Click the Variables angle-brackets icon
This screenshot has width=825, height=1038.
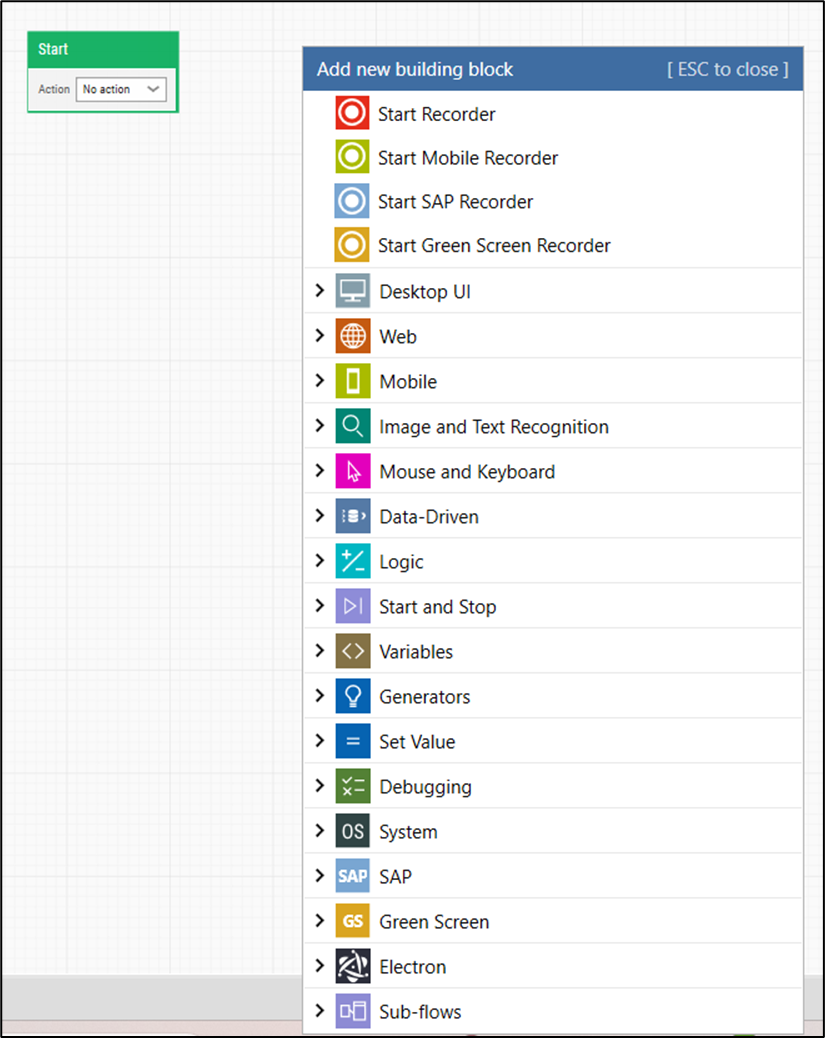click(x=351, y=650)
